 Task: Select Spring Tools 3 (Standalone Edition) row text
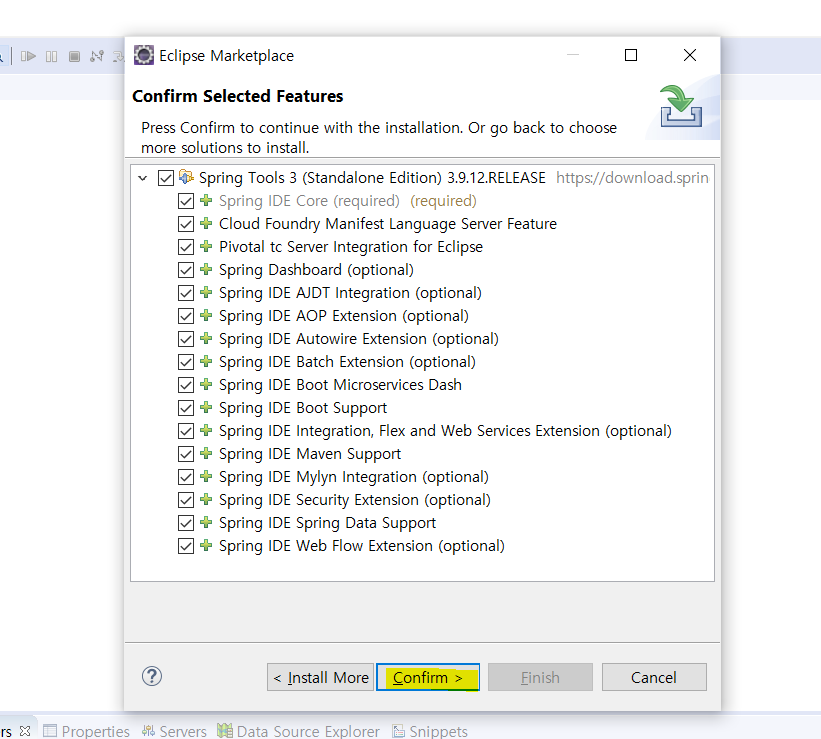372,178
